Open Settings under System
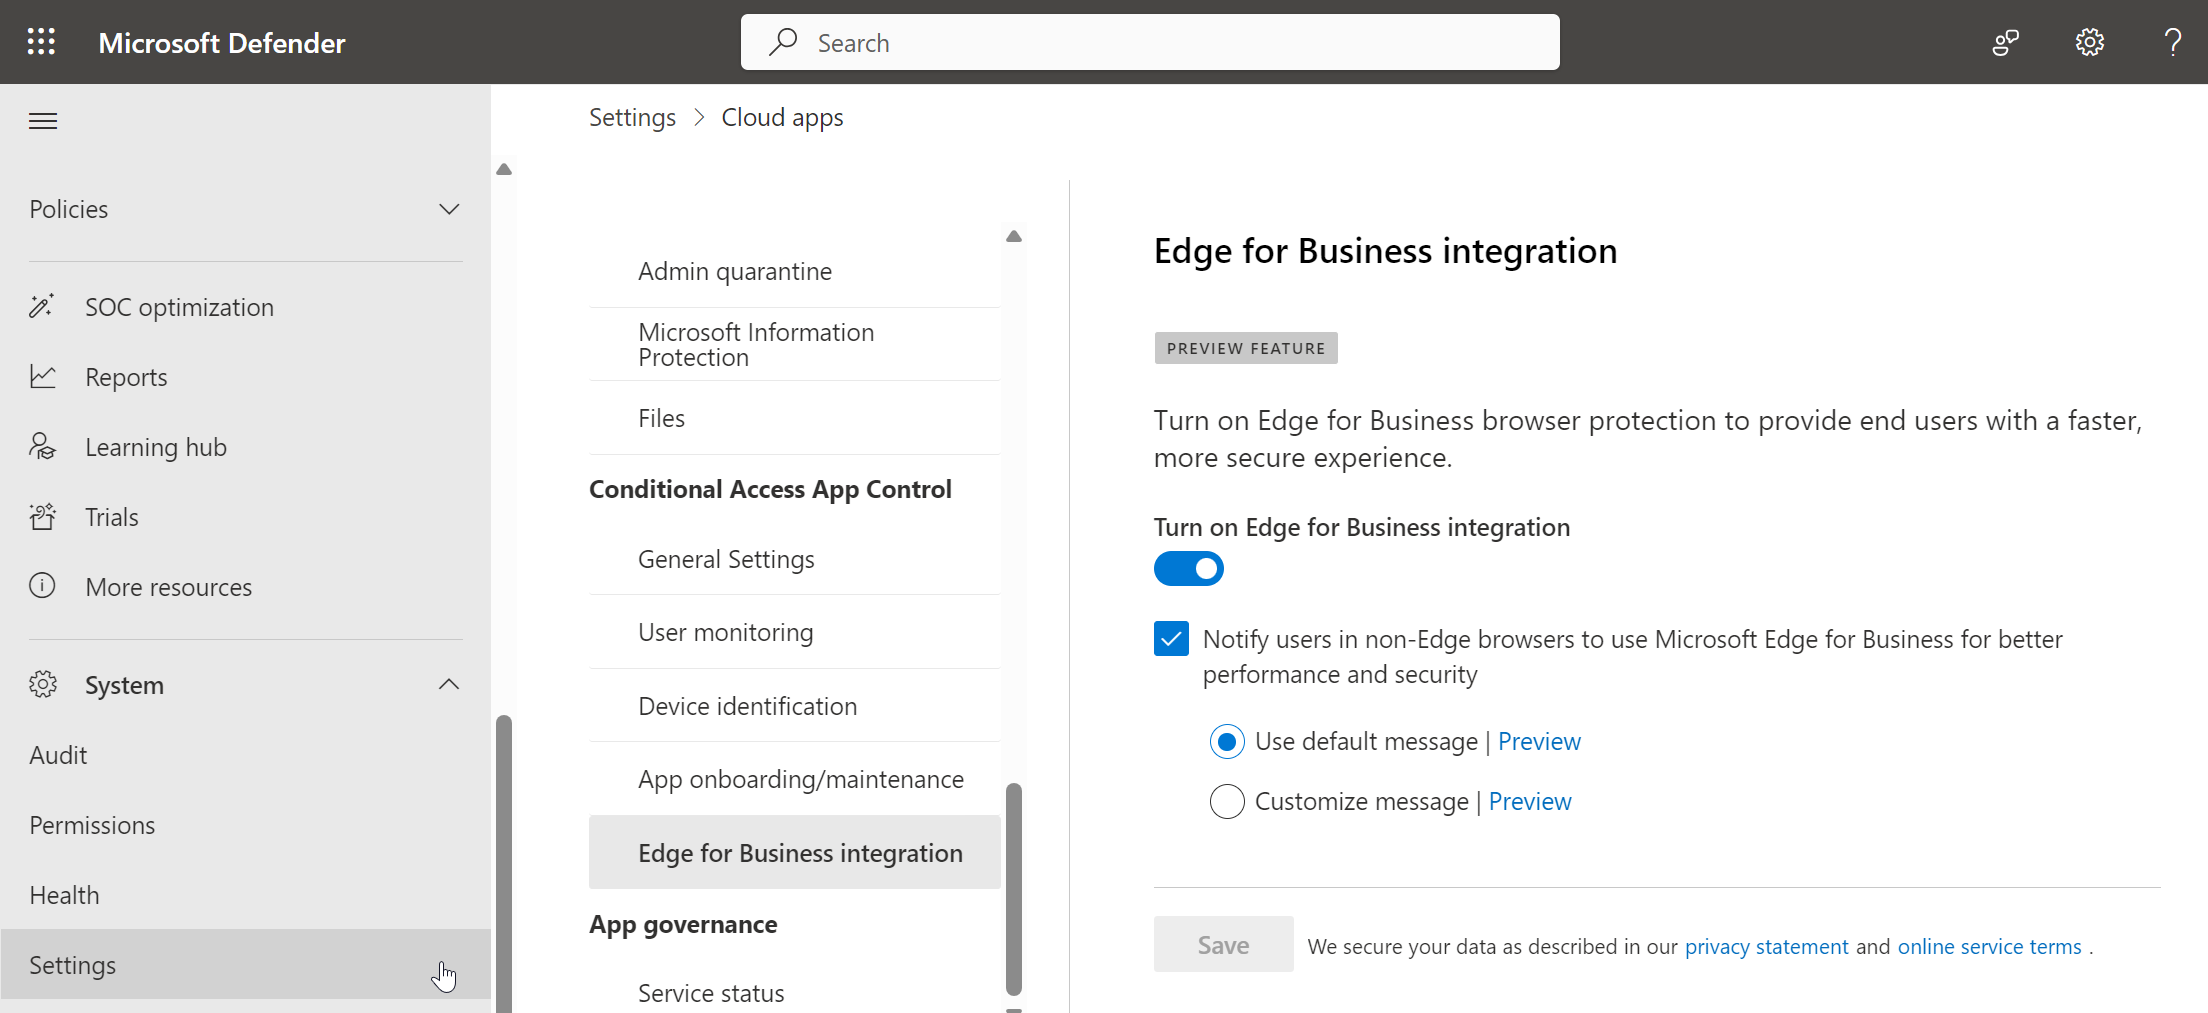The image size is (2208, 1013). [x=245, y=964]
